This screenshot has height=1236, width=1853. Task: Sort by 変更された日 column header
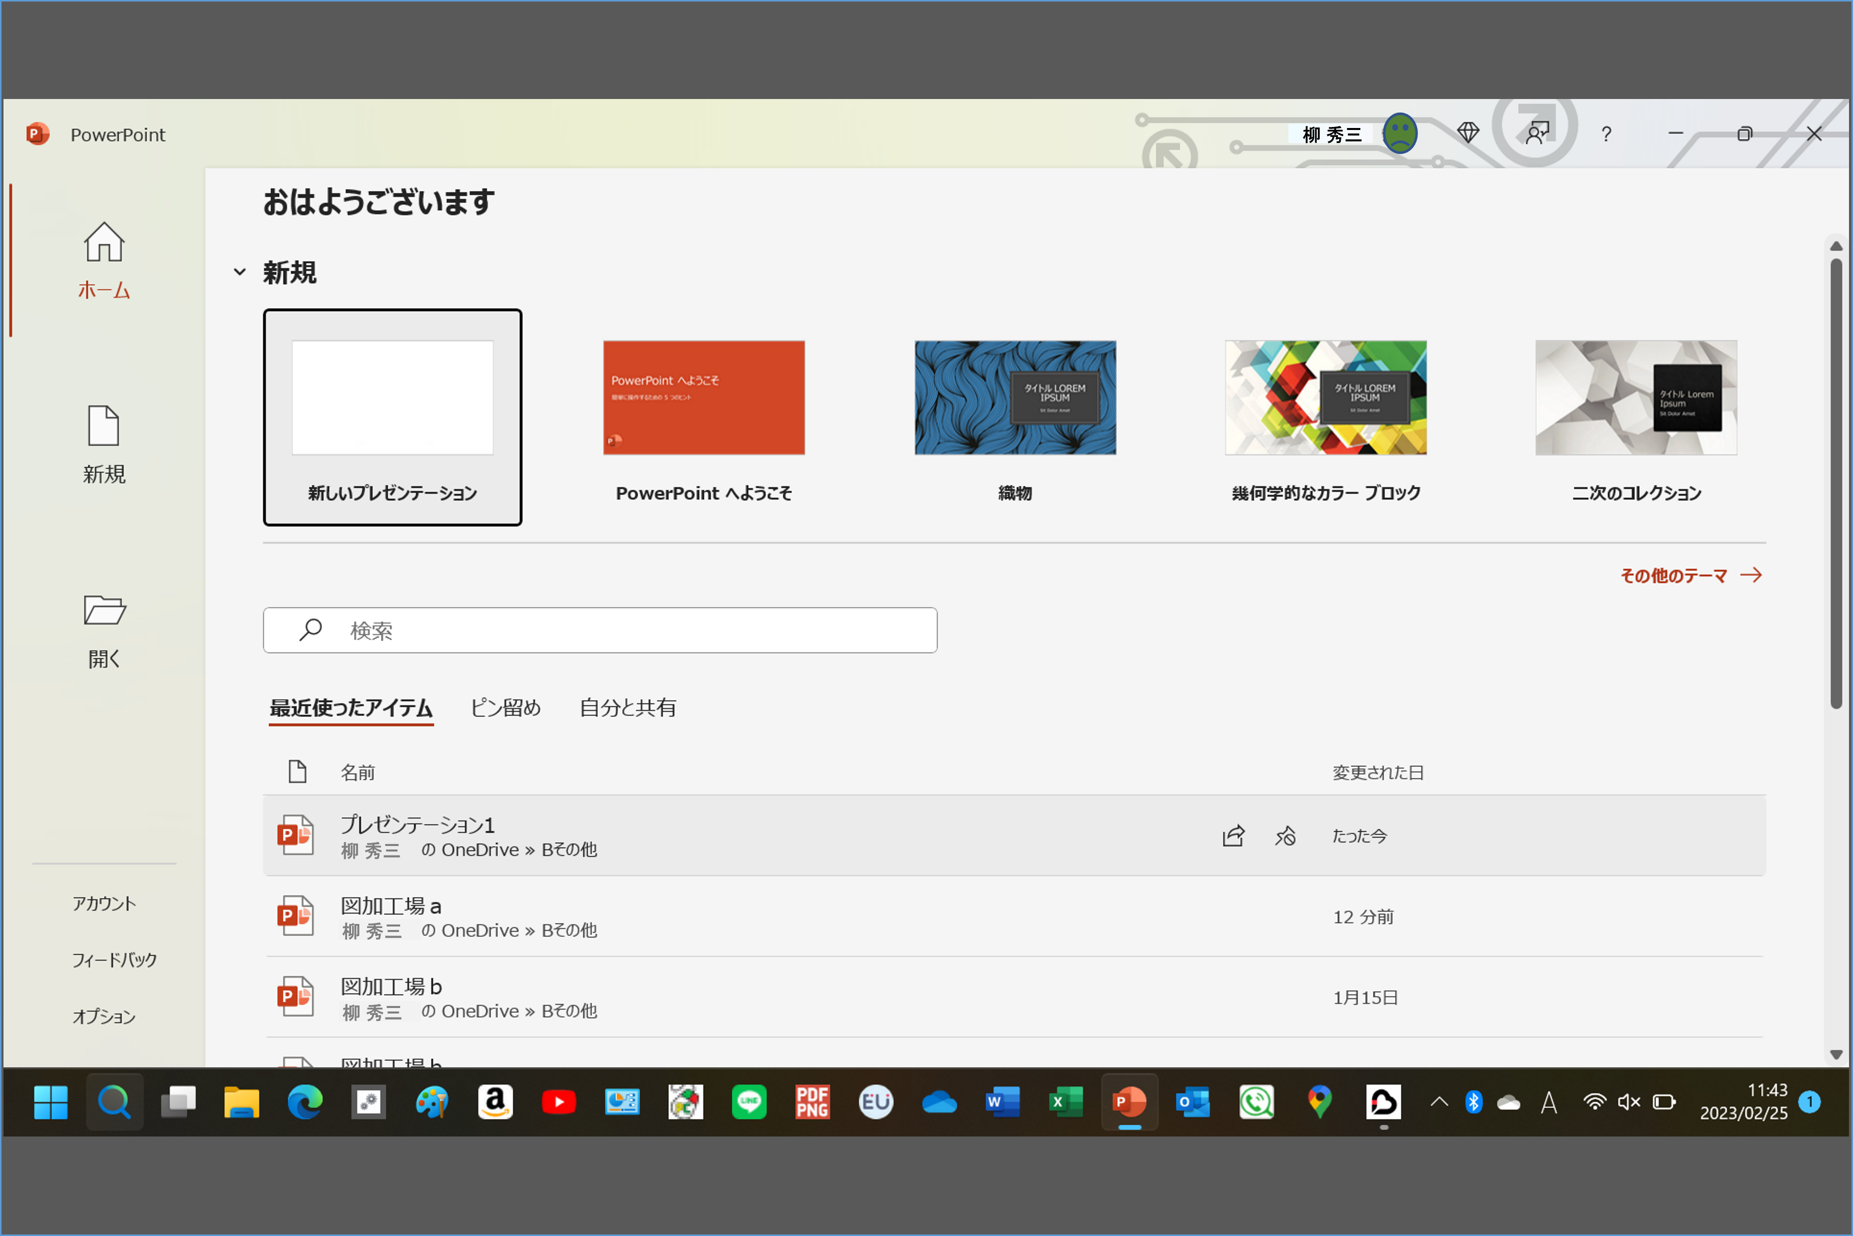pyautogui.click(x=1378, y=772)
